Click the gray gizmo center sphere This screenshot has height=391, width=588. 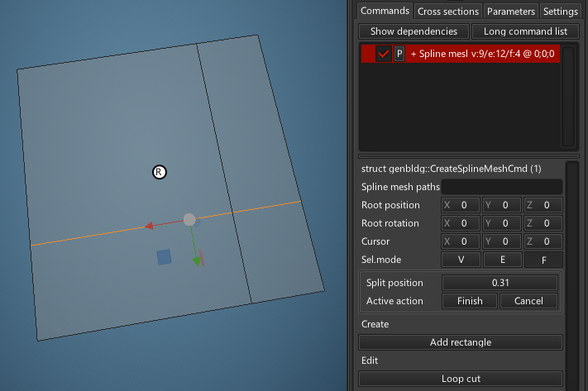[189, 220]
